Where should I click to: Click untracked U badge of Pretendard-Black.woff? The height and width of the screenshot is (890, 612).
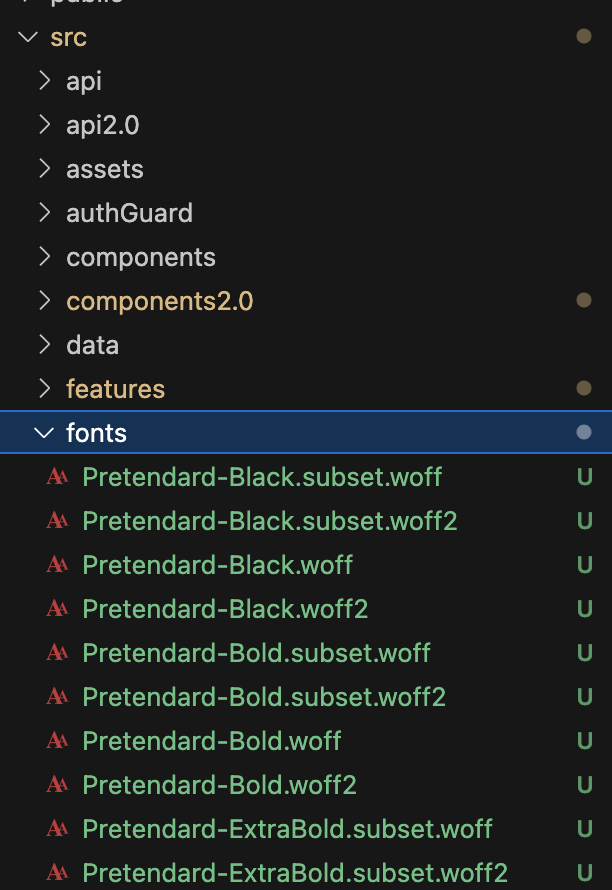point(585,565)
